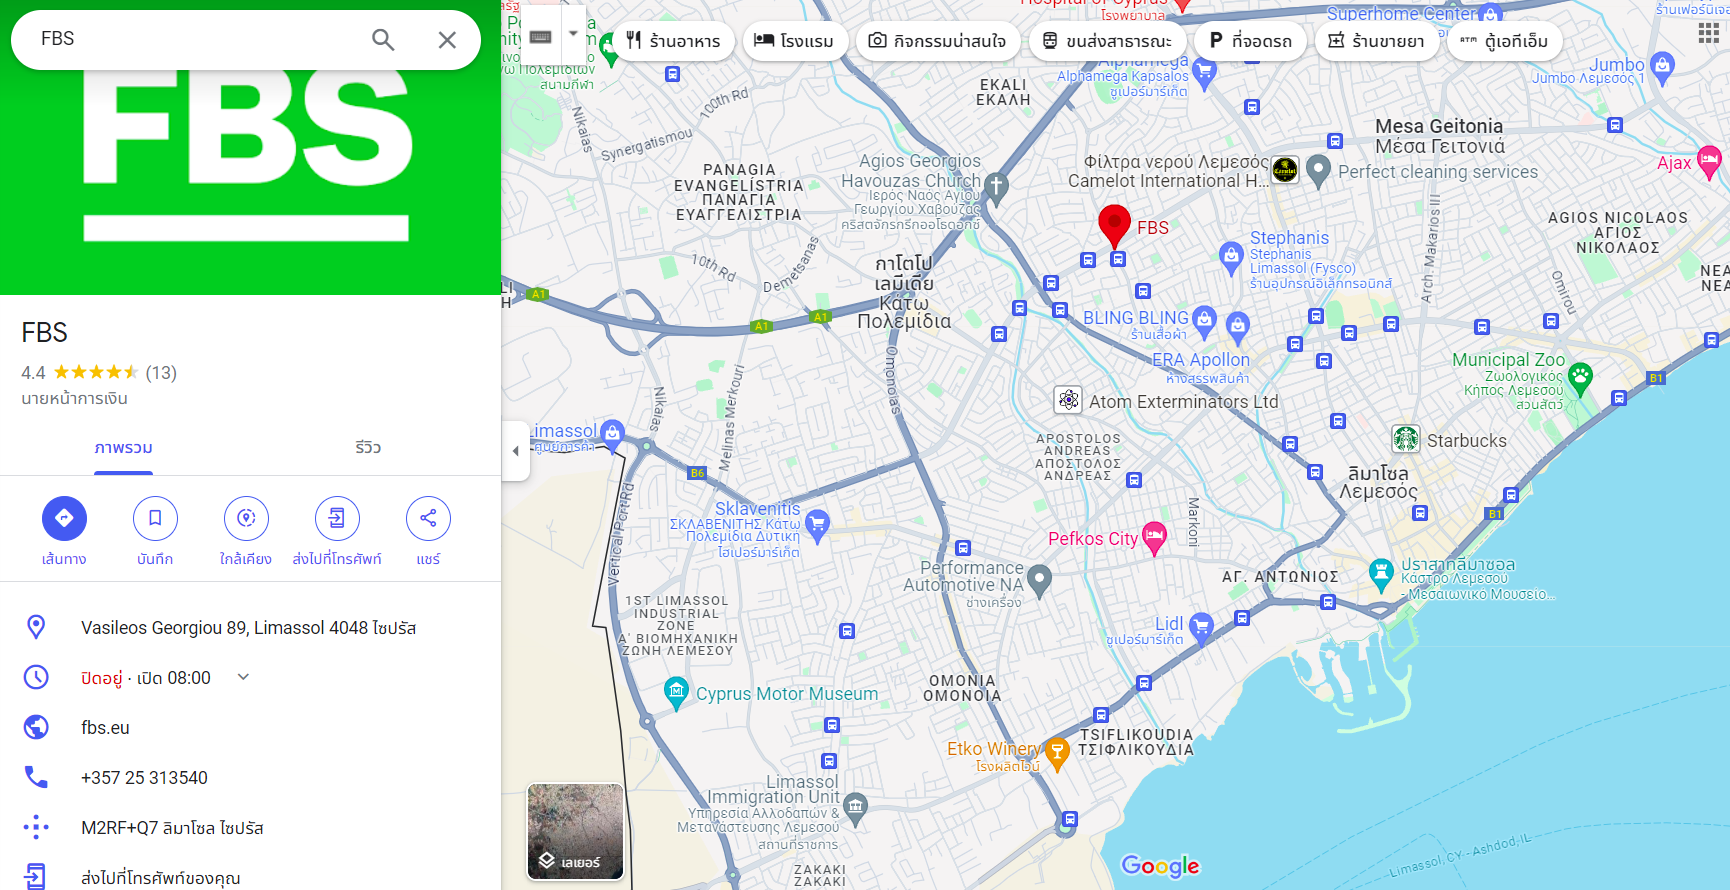This screenshot has width=1730, height=890.
Task: Expand the opening hours chevron
Action: point(243,677)
